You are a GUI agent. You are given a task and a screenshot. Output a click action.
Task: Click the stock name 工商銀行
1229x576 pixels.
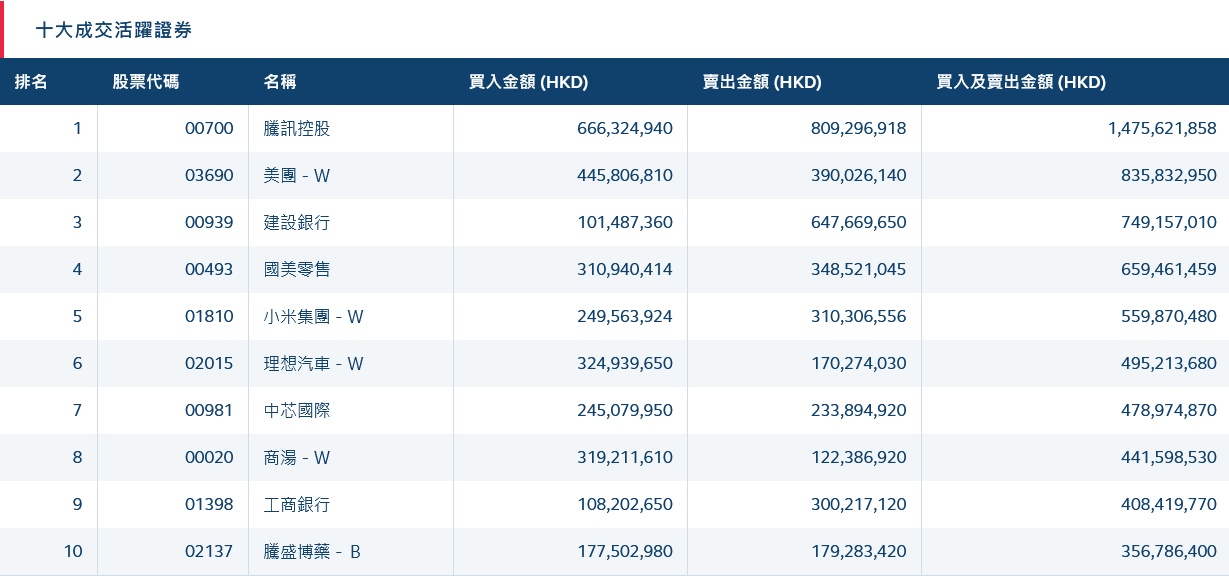297,504
